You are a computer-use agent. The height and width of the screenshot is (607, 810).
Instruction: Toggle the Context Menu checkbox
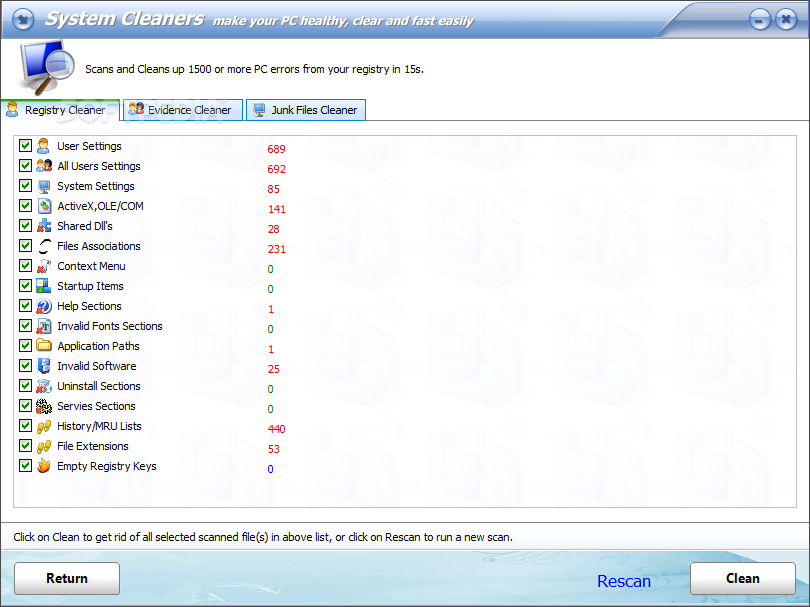click(25, 266)
